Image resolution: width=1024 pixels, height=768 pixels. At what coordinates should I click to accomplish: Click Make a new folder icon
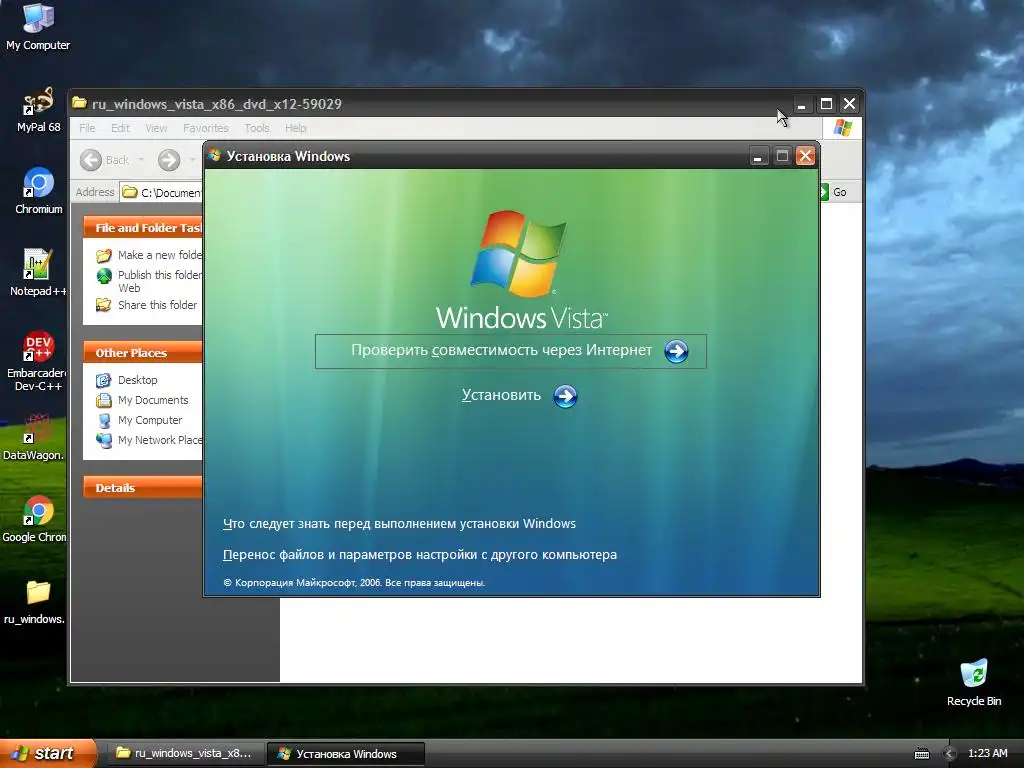tap(104, 255)
